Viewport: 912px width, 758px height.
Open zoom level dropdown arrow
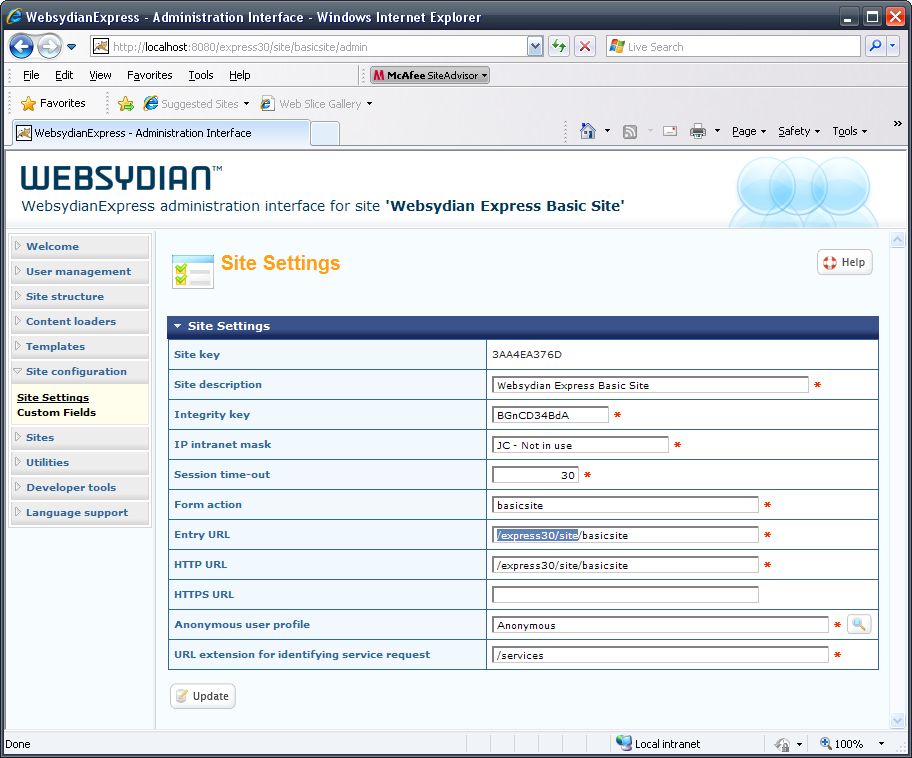point(881,744)
